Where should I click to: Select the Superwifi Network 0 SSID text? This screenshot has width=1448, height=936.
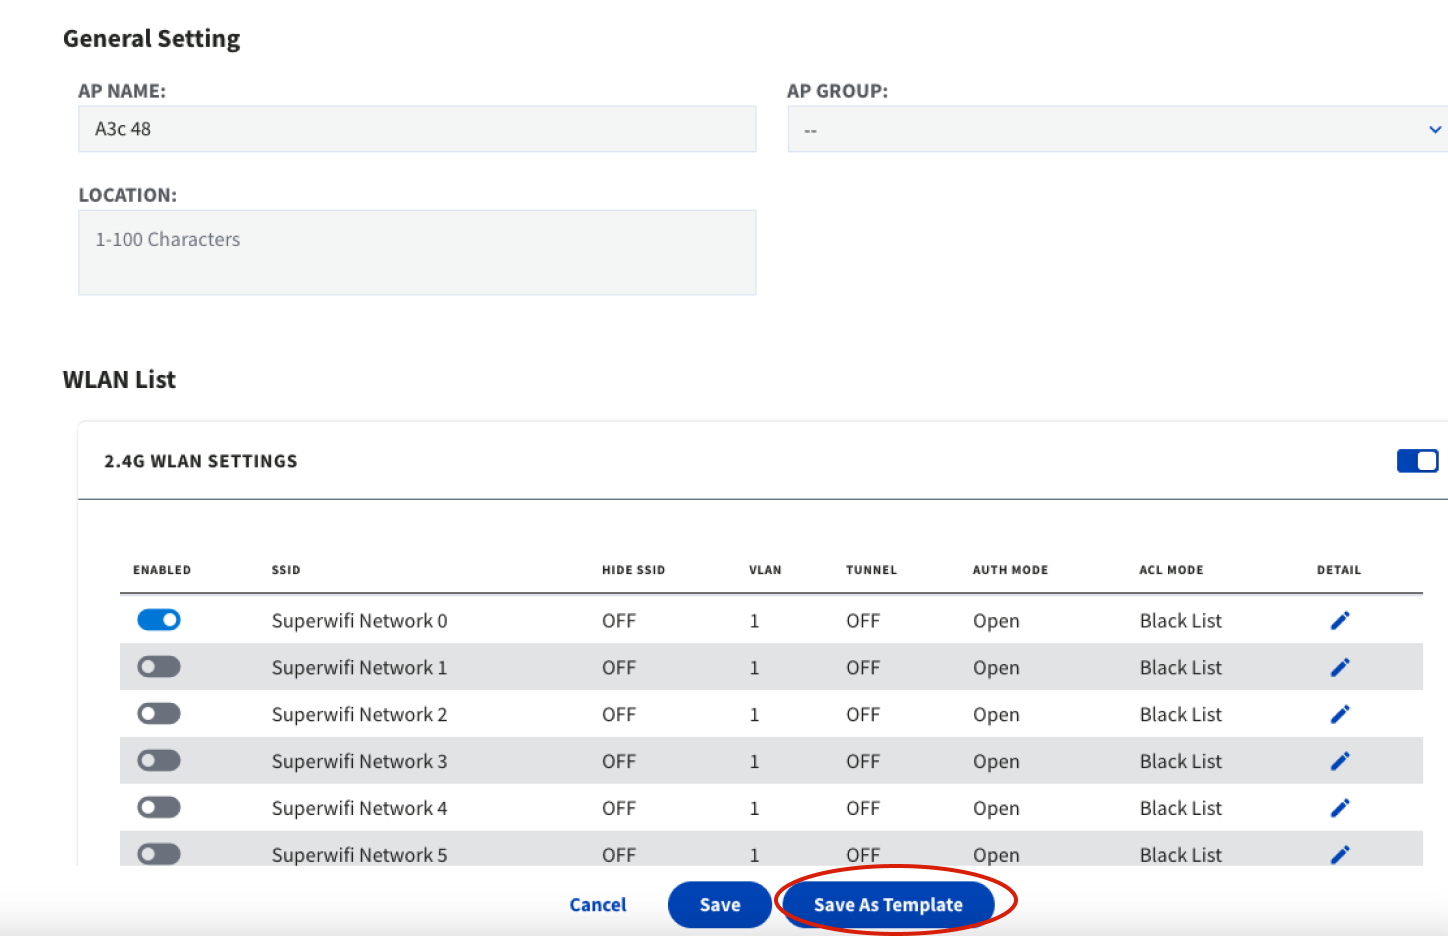pyautogui.click(x=359, y=621)
